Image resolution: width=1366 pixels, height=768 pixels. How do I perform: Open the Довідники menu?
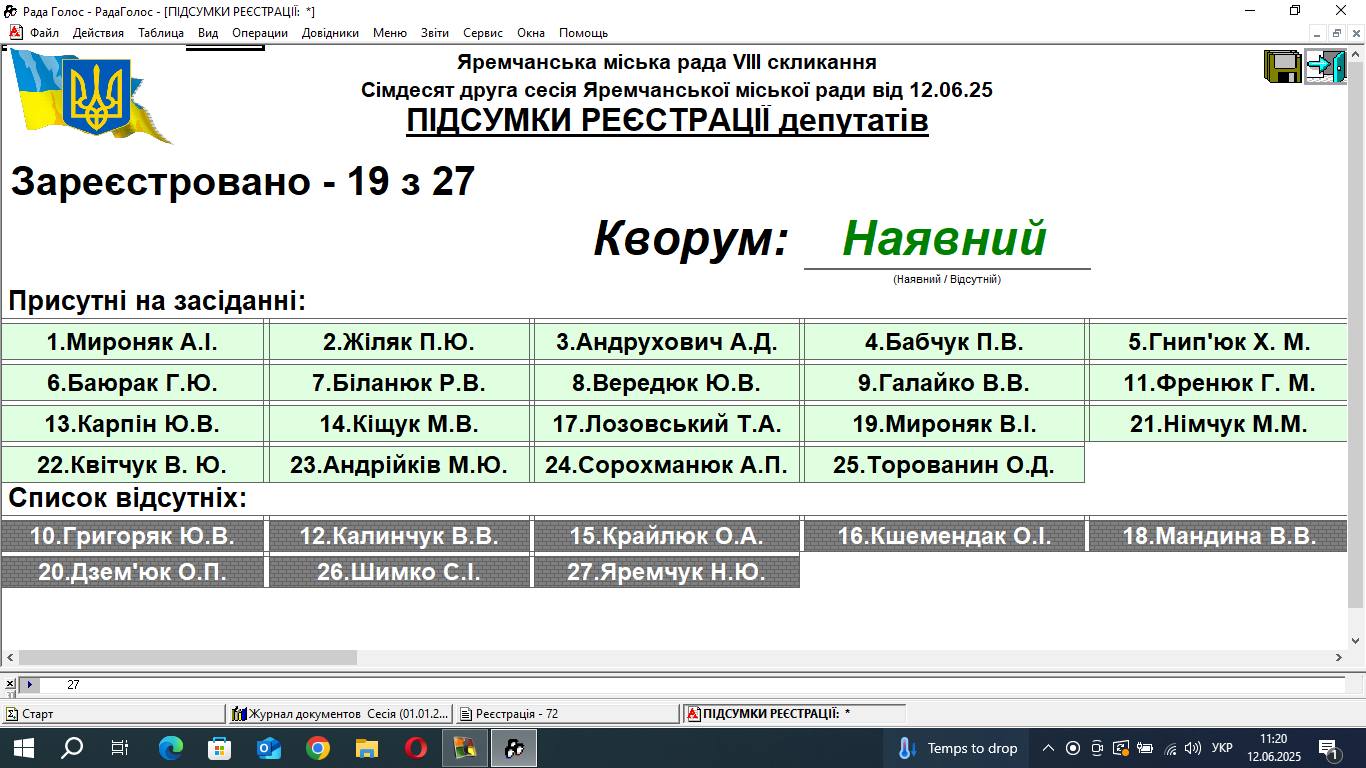point(330,33)
